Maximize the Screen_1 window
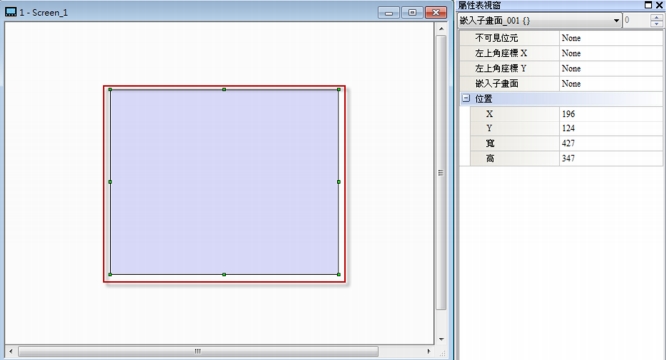 [412, 13]
